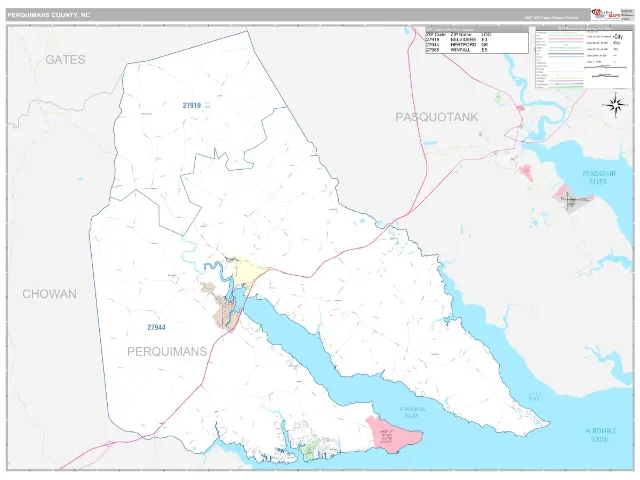Click the PASQUOTANK county label
Image resolution: width=640 pixels, height=480 pixels.
pyautogui.click(x=436, y=117)
